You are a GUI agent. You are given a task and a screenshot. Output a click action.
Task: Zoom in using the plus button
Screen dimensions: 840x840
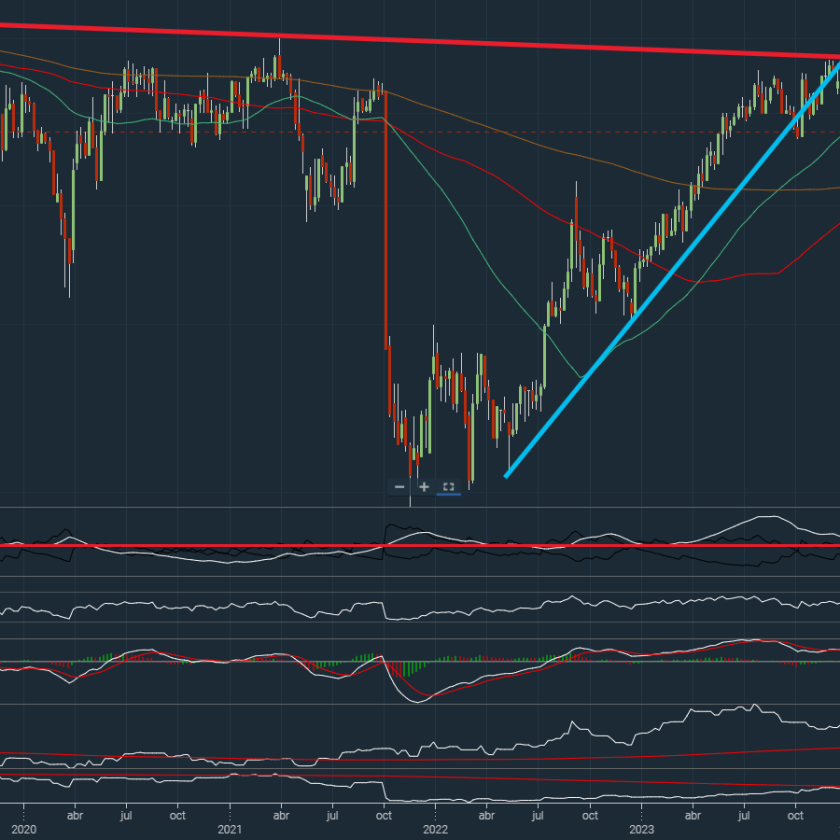coord(424,487)
